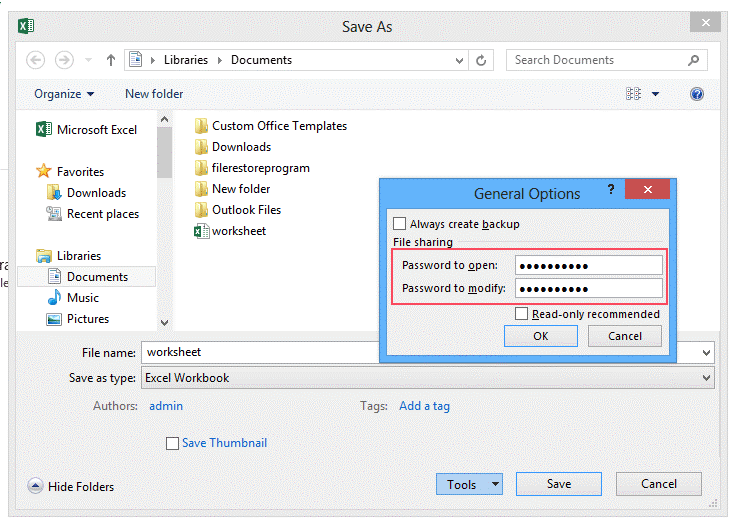
Task: Check Read-only recommended option
Action: pos(521,313)
